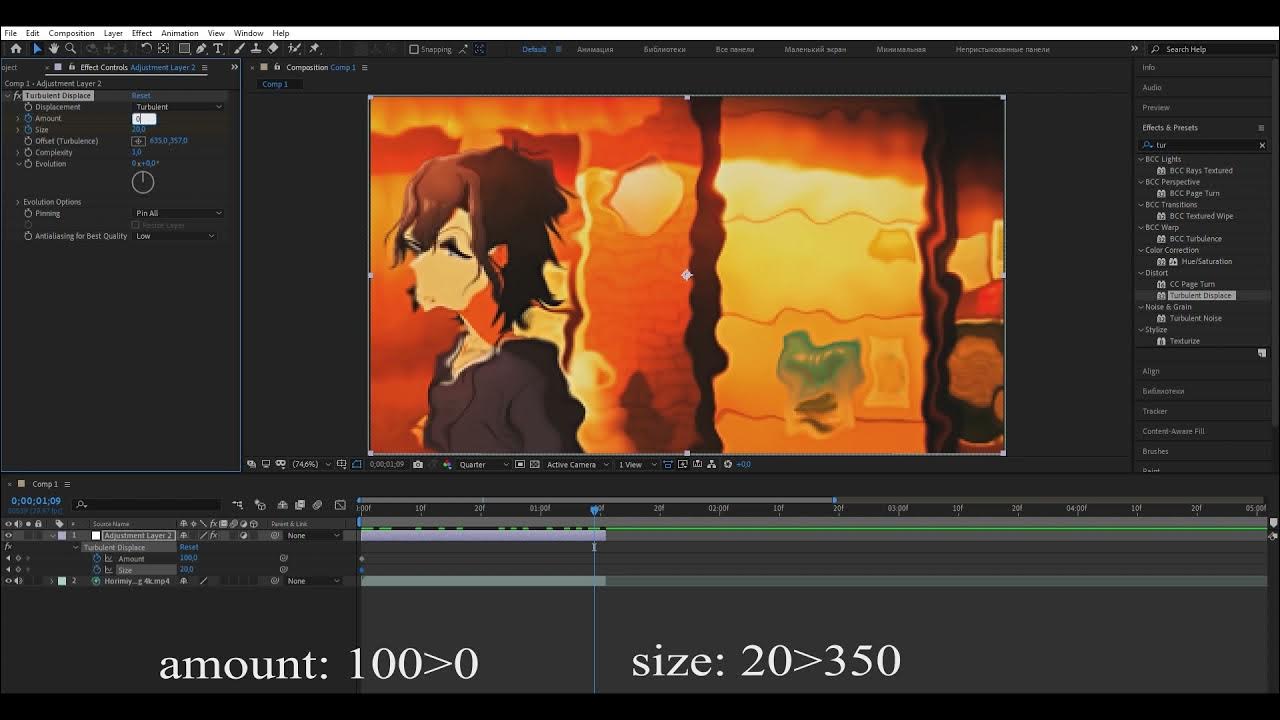
Task: Open the Effect menu
Action: click(x=142, y=33)
